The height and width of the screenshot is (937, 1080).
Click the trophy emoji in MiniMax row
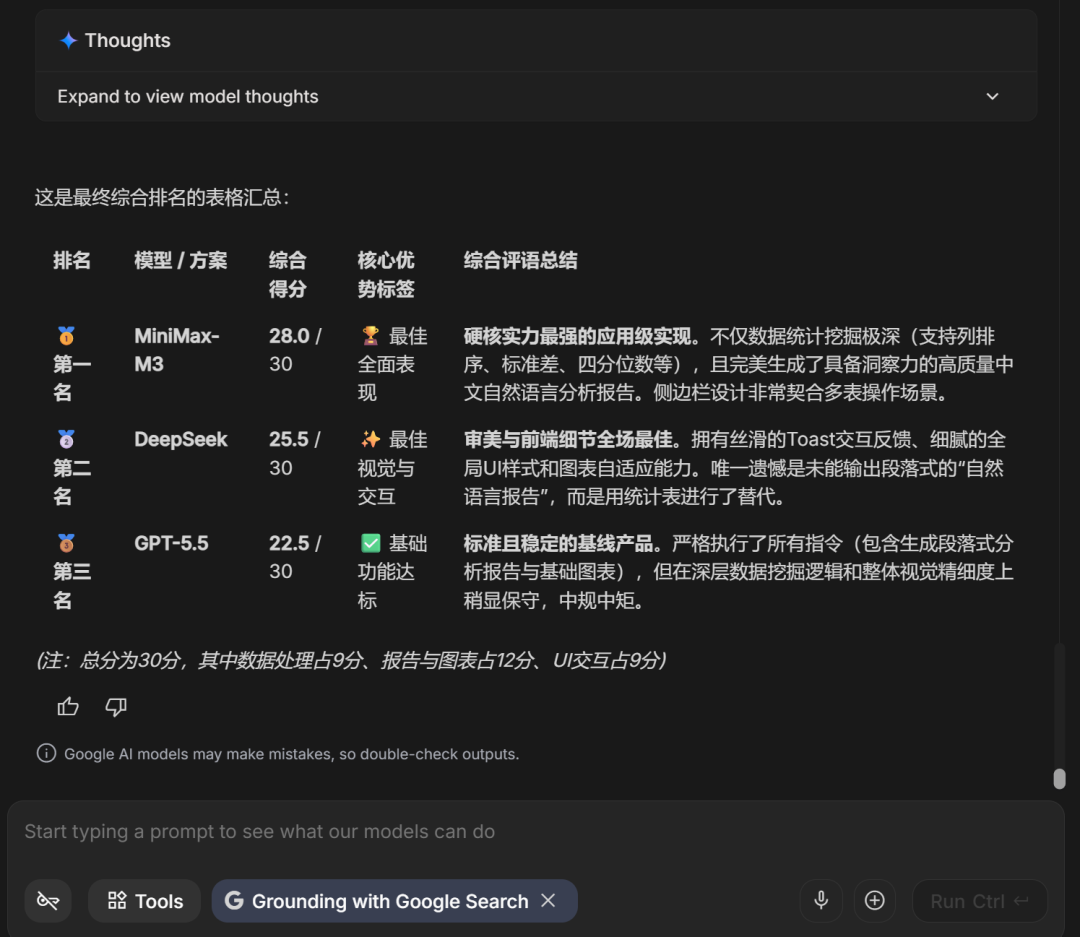tap(371, 336)
